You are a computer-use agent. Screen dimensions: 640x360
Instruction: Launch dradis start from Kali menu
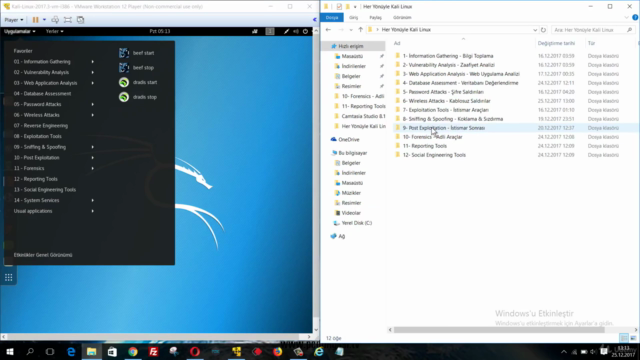click(138, 82)
